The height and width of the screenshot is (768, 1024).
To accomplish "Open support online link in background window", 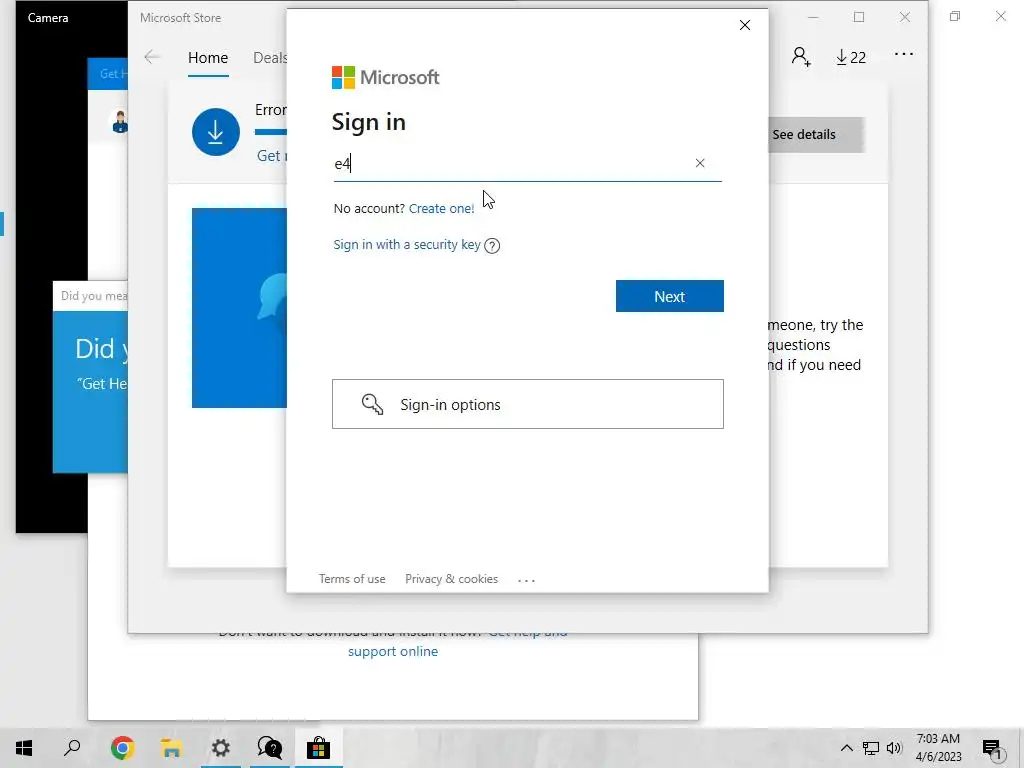I will click(392, 651).
